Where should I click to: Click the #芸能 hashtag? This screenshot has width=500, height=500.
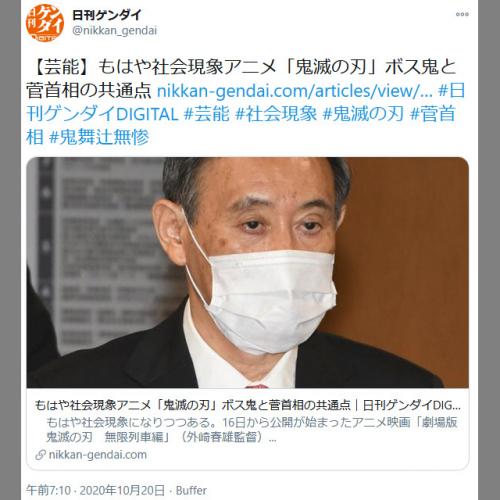point(207,114)
